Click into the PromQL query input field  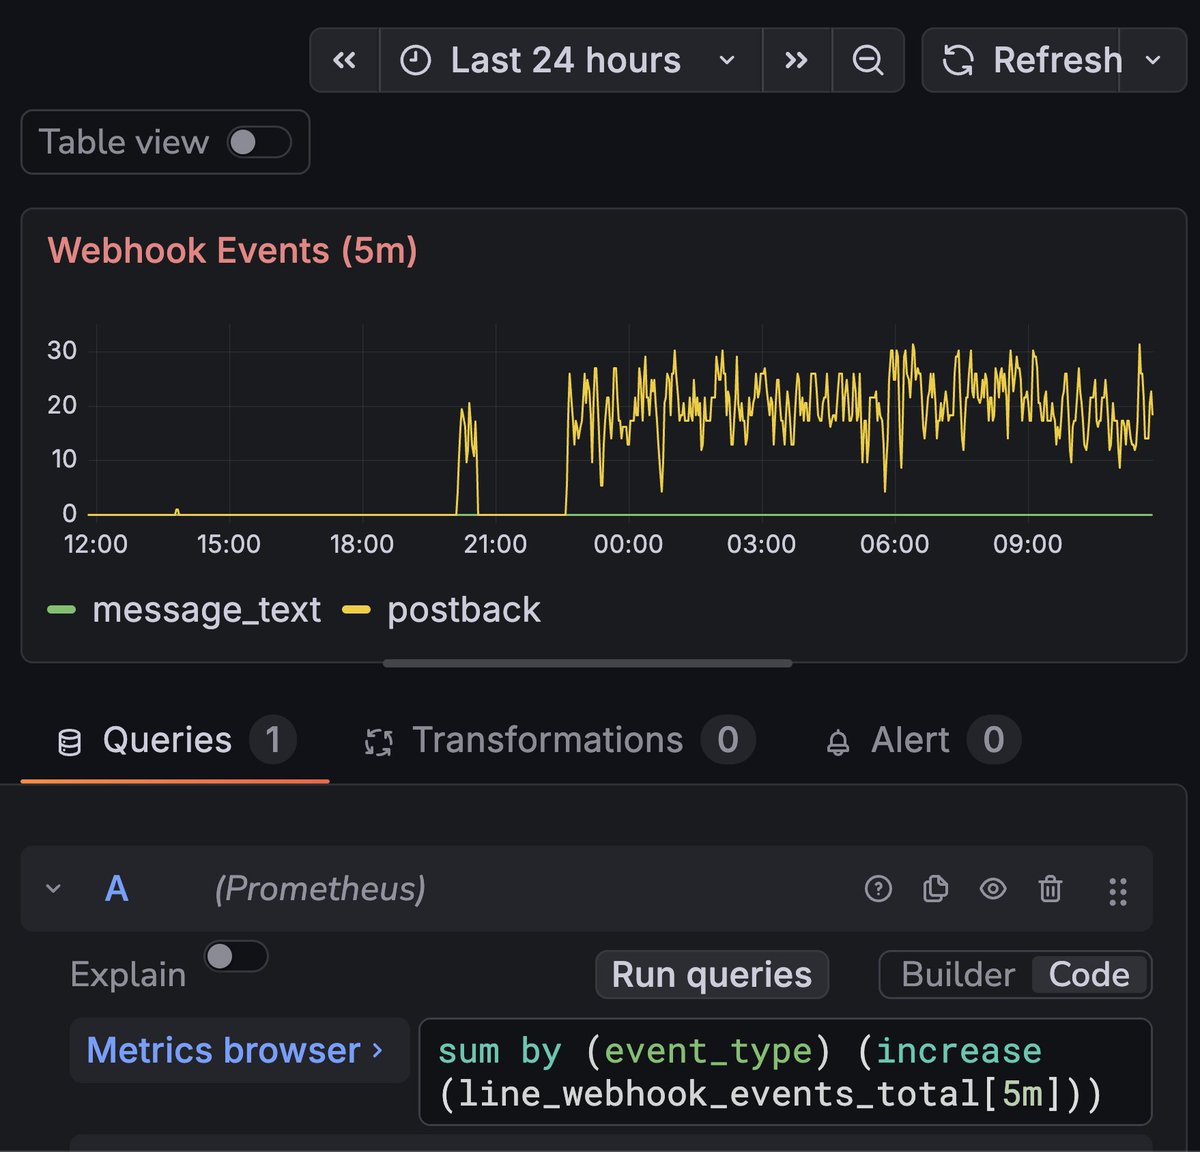pos(786,1072)
